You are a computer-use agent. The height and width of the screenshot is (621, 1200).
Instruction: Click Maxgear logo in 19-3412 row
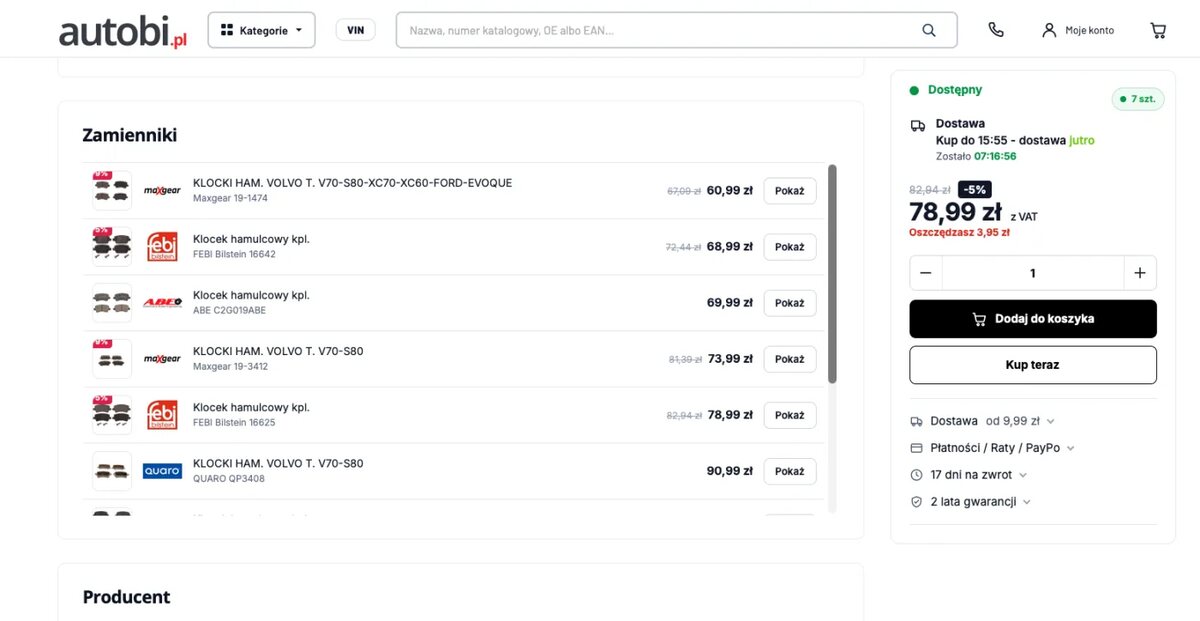pyautogui.click(x=162, y=358)
